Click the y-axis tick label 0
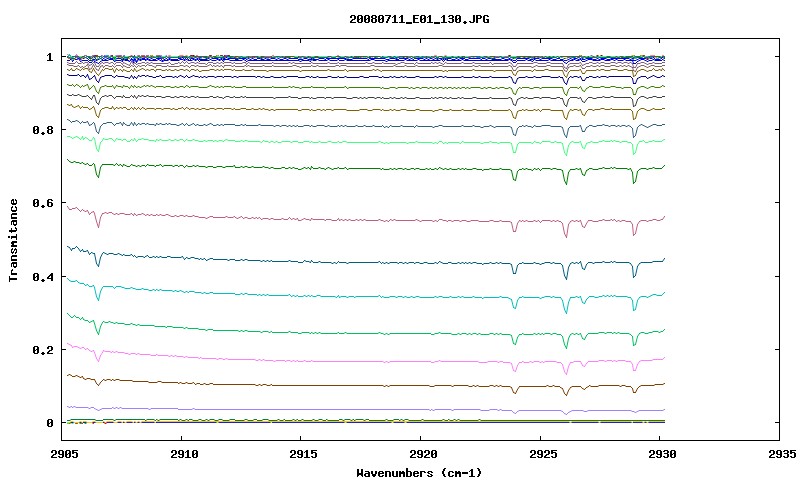Image resolution: width=800 pixels, height=480 pixels. pyautogui.click(x=49, y=423)
